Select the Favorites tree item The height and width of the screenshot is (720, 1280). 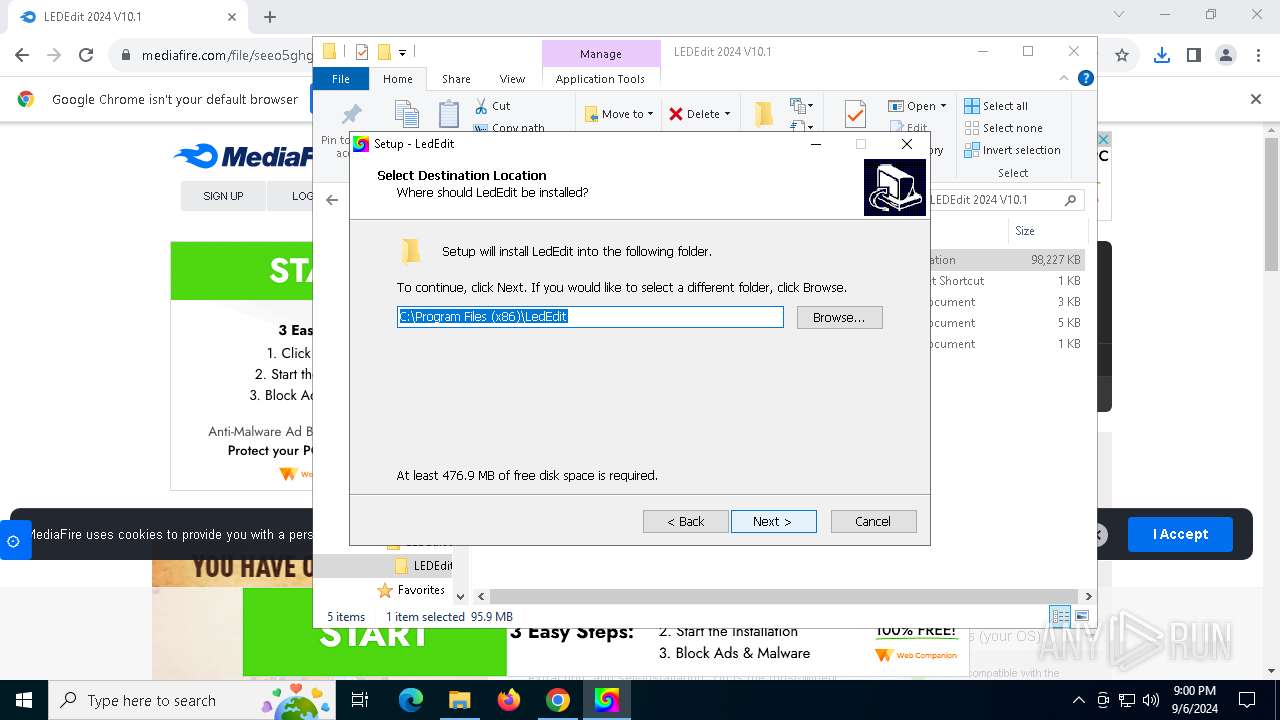pos(421,590)
